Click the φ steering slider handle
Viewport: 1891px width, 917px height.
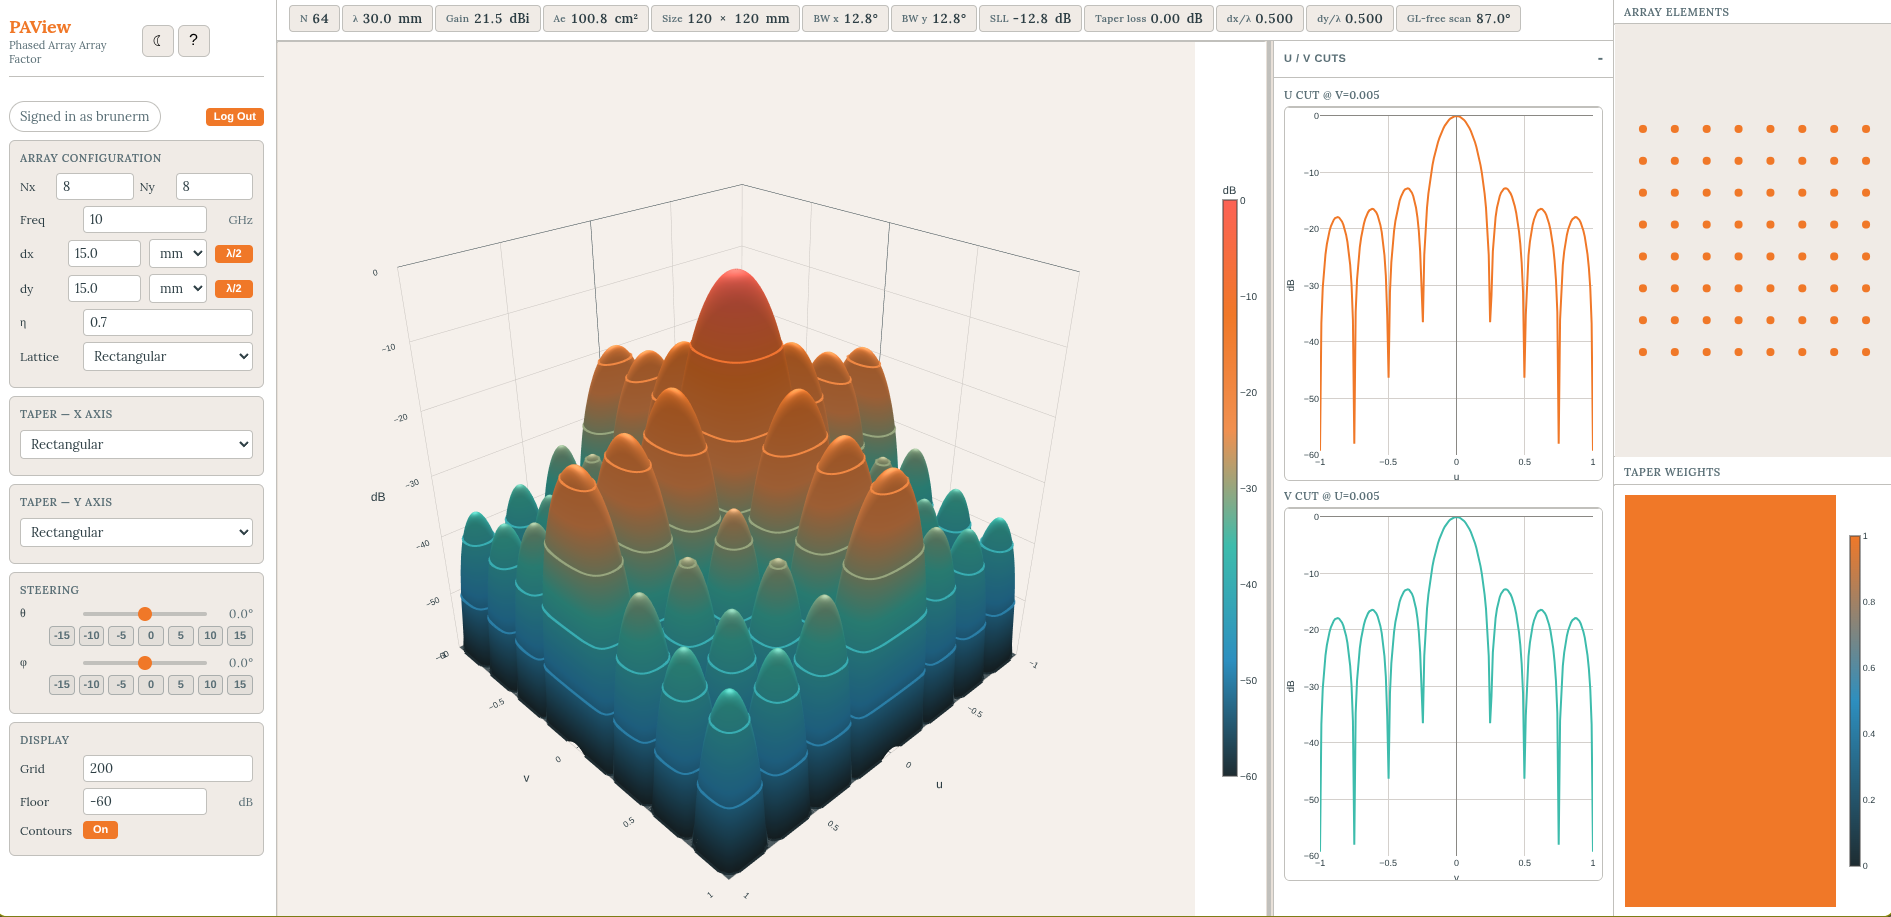145,663
